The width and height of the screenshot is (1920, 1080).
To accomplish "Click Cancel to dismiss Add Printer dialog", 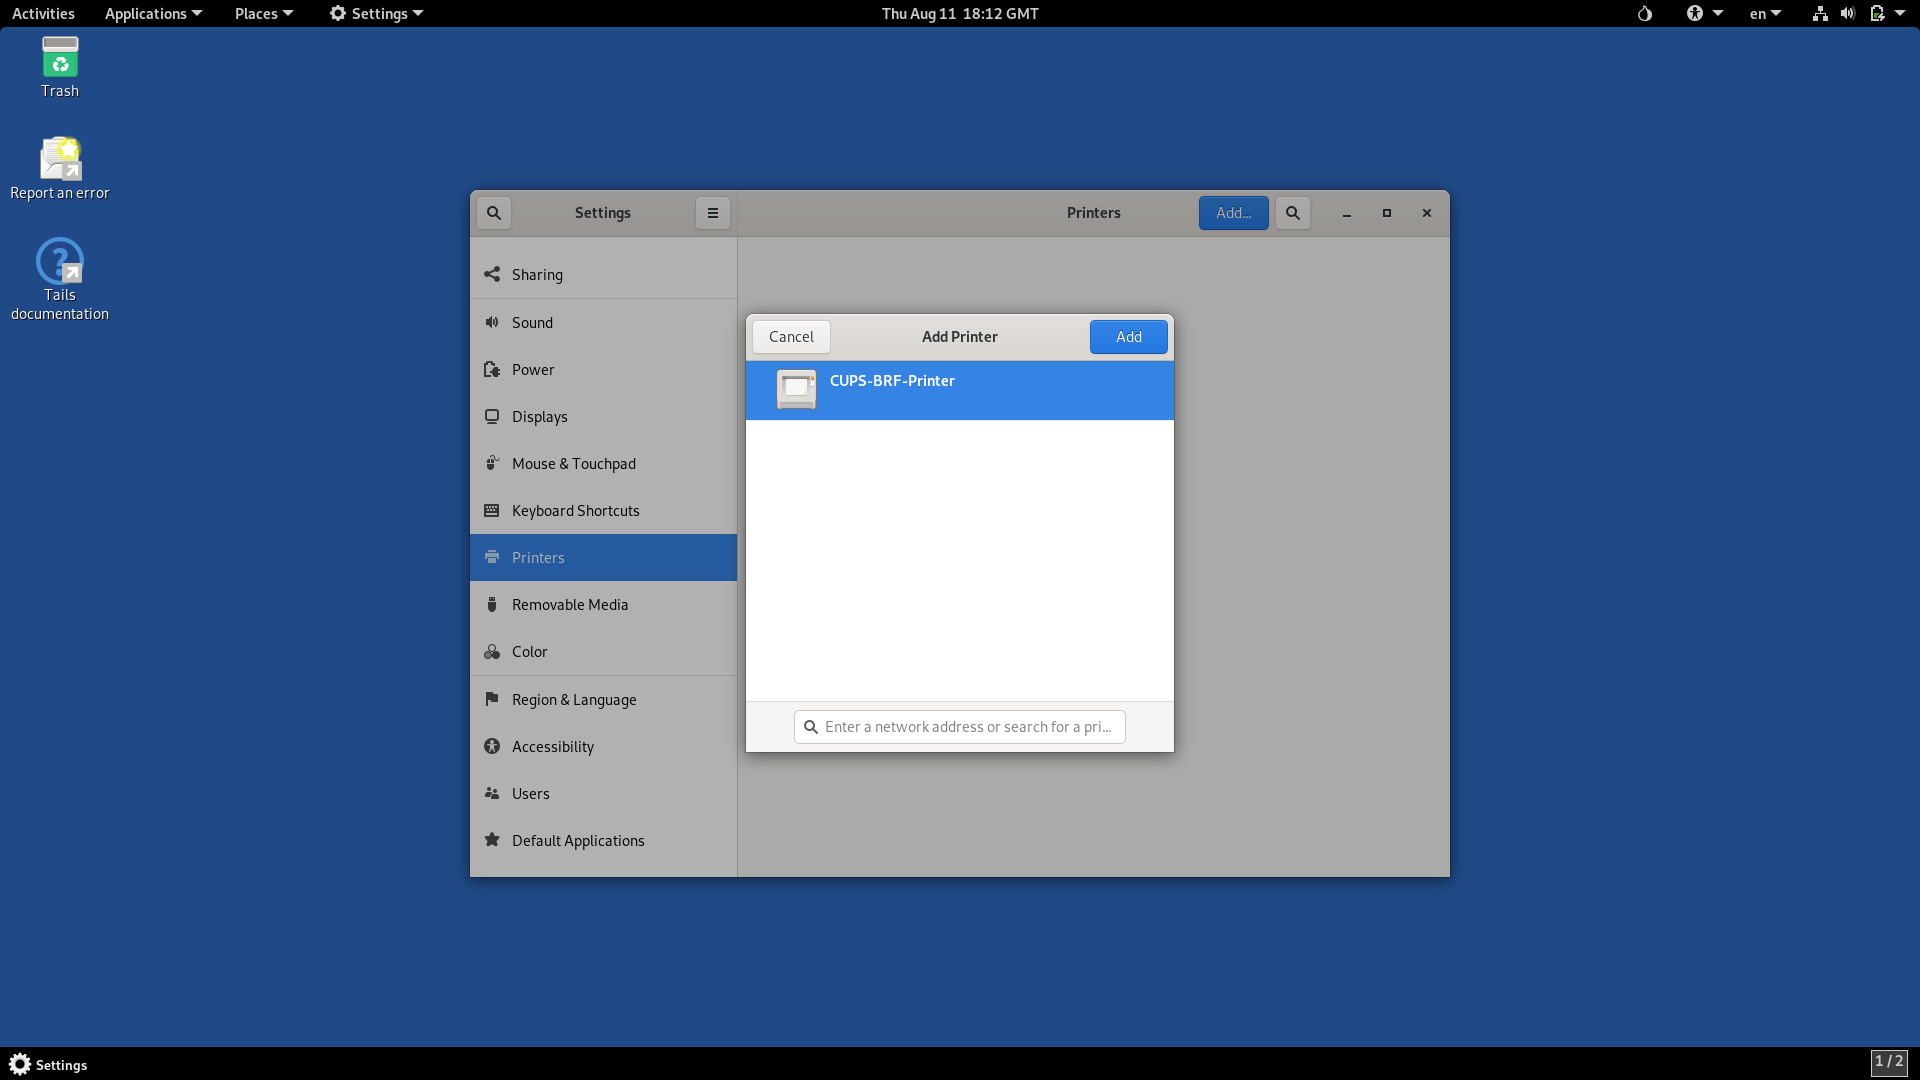I will coord(791,336).
